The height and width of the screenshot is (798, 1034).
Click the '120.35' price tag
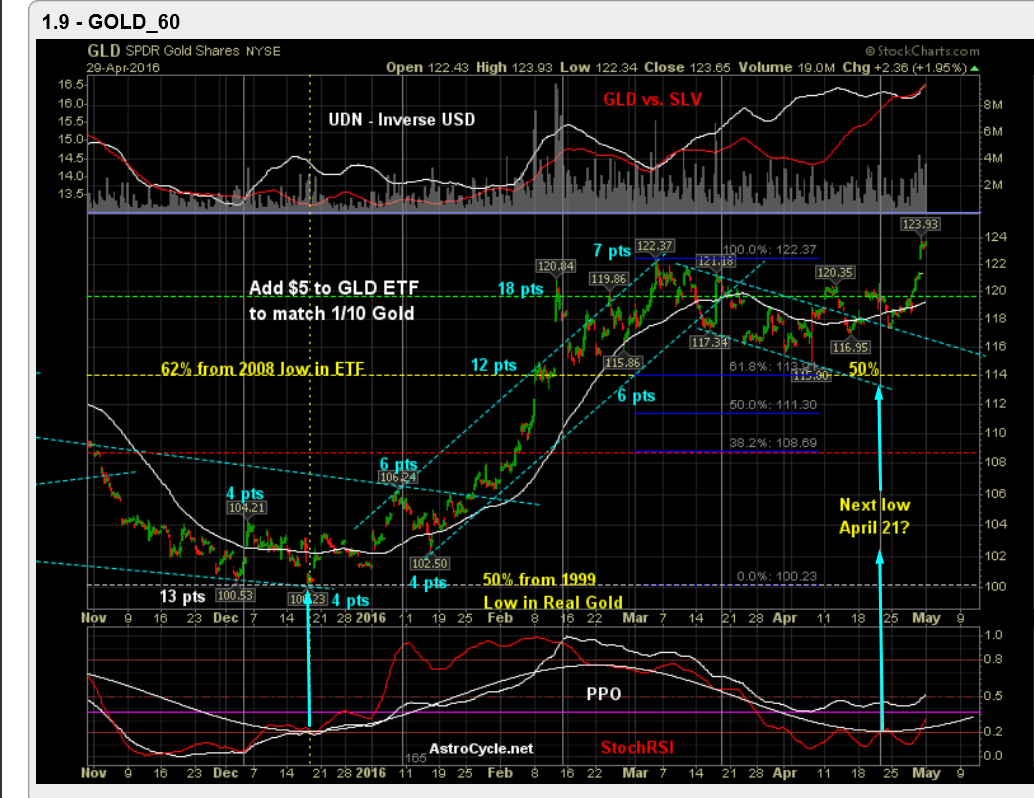coord(835,272)
